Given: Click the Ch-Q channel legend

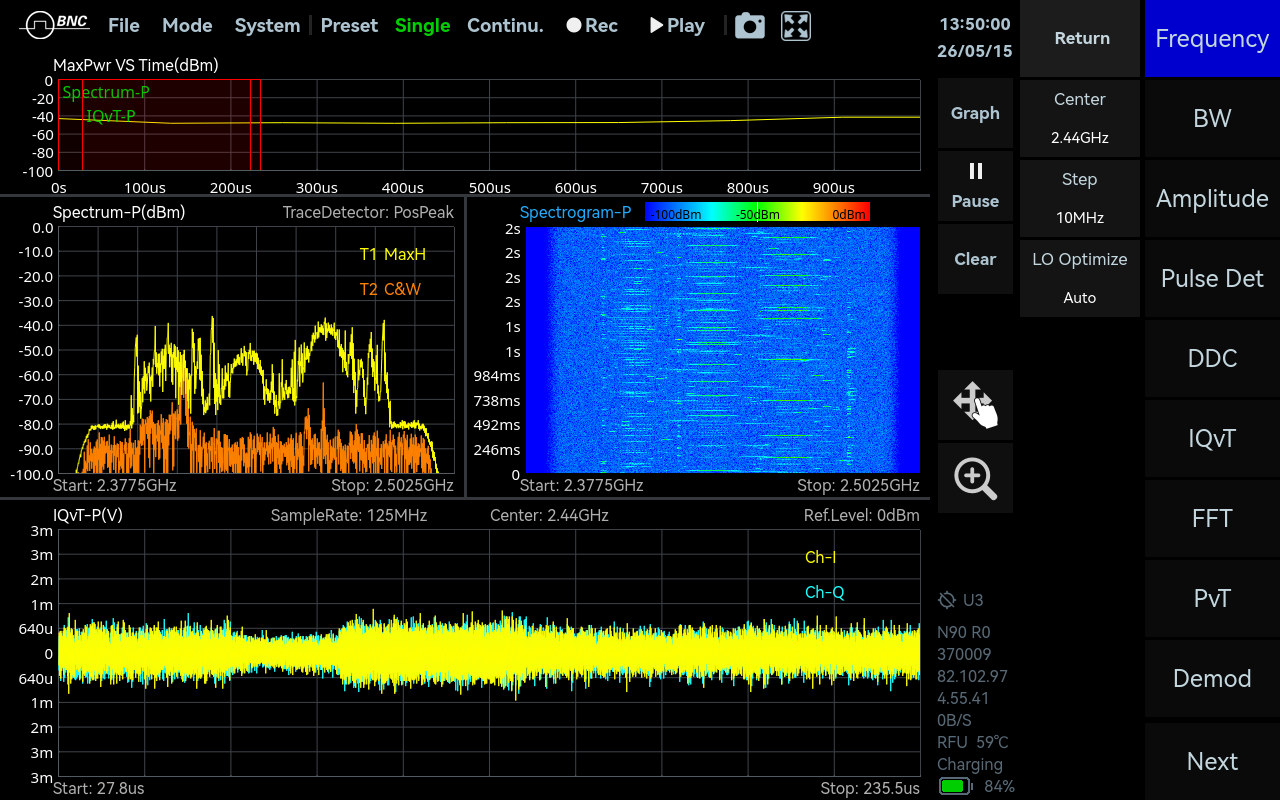Looking at the screenshot, I should (825, 592).
